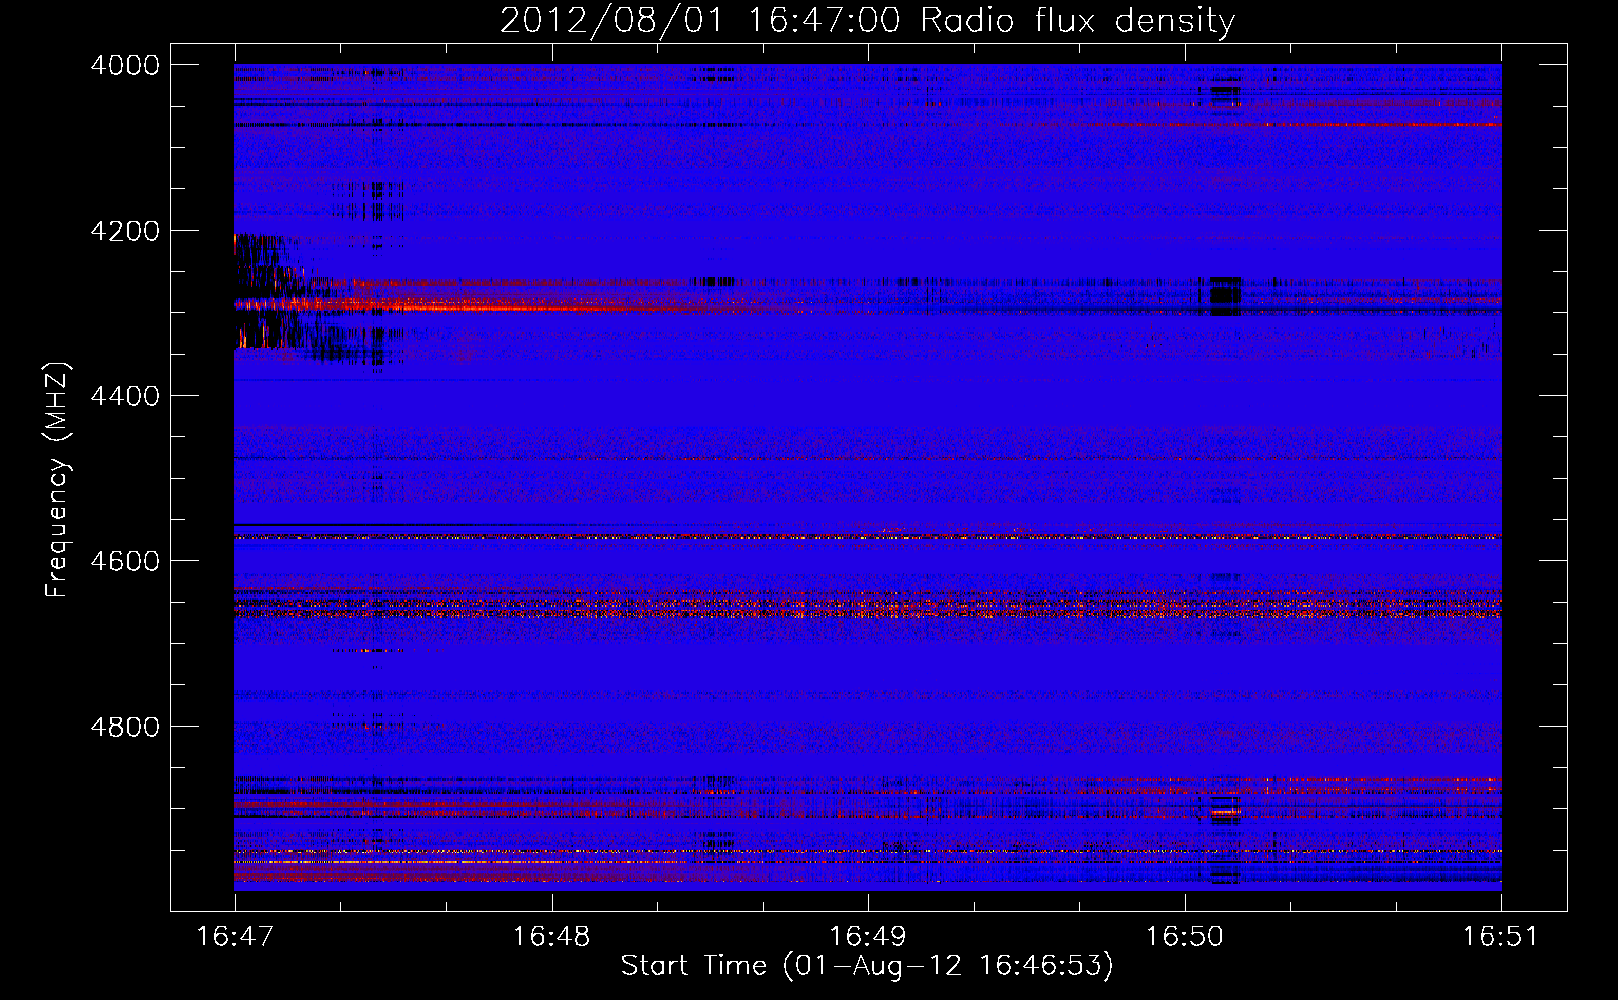Click the 16:47 time tick label
Screen dimensions: 1618x1000
235,937
